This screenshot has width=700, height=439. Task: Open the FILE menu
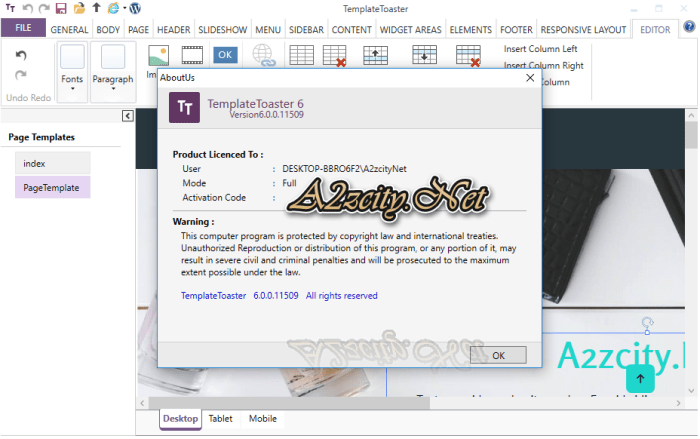point(23,28)
